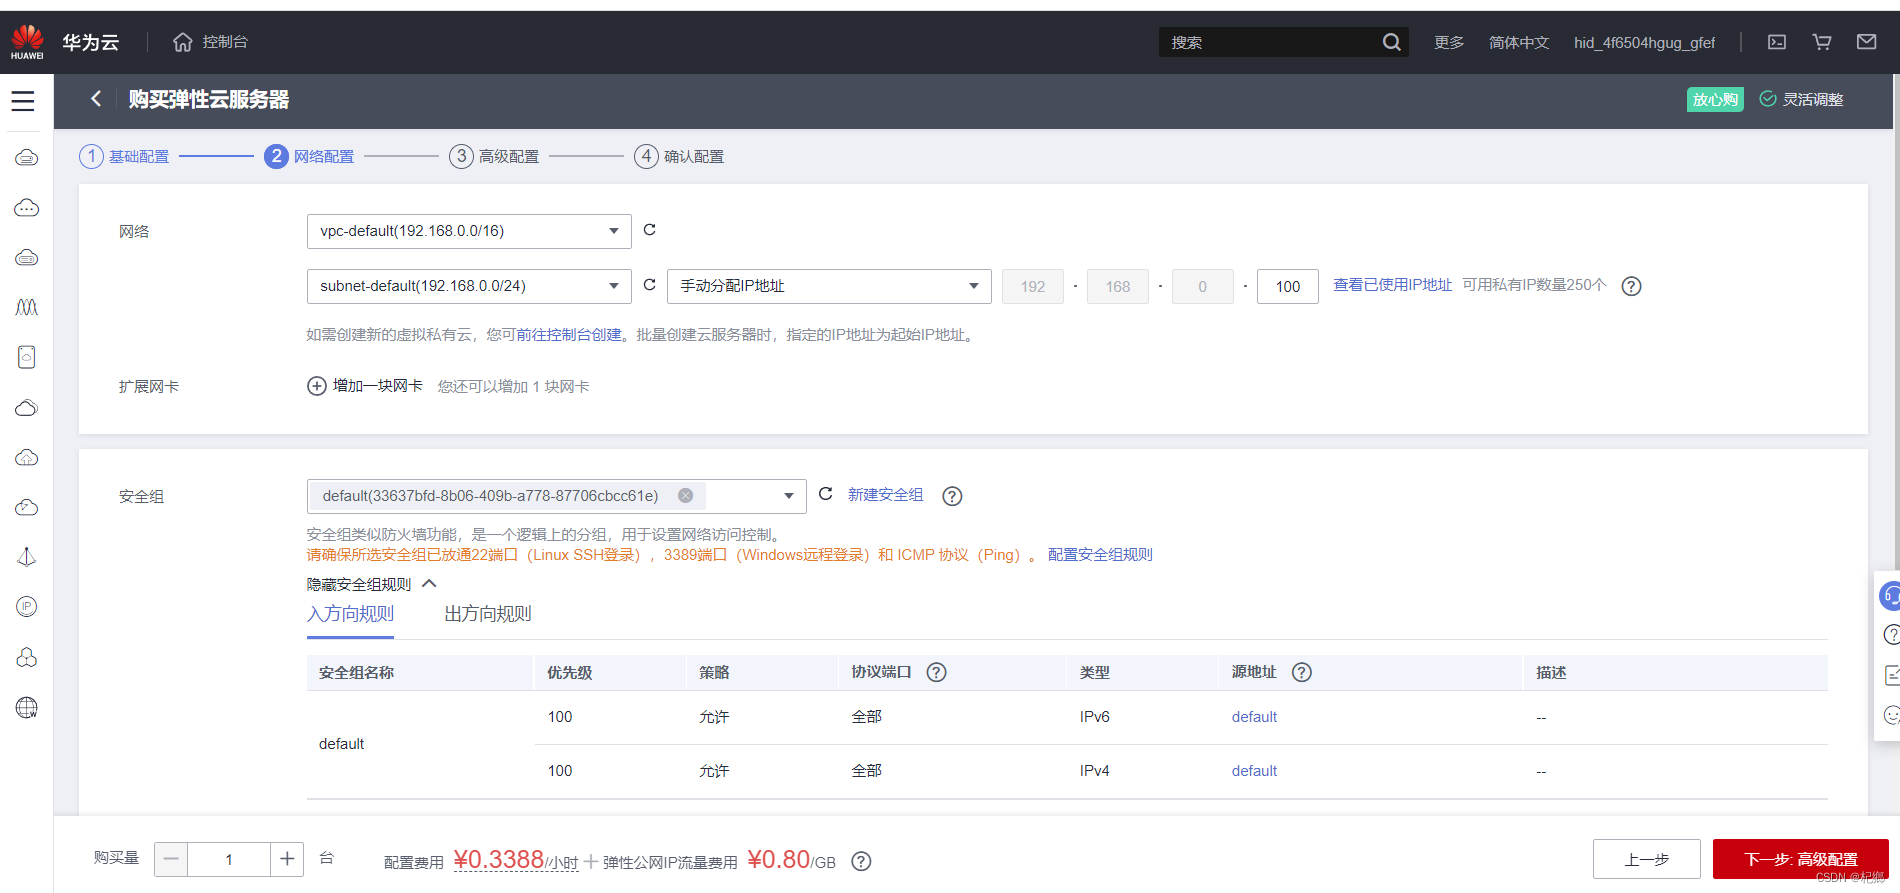The image size is (1900, 893).
Task: Go to step 3 高级配置
Action: click(495, 156)
